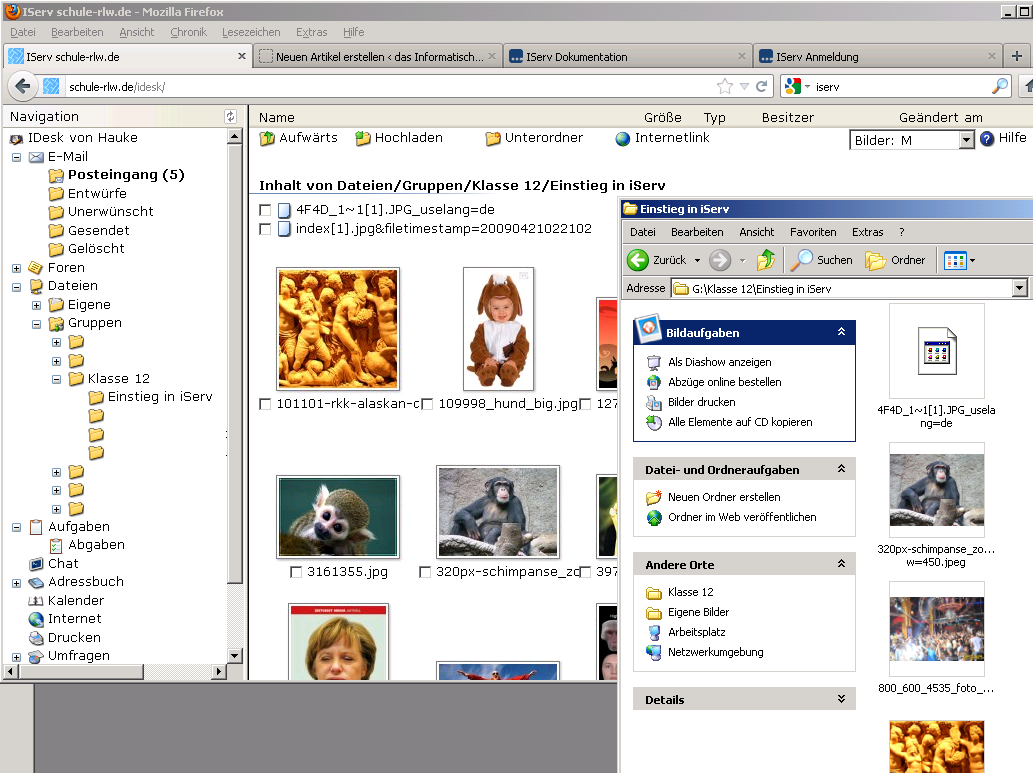This screenshot has height=773, width=1033.
Task: Switch to the IServ Dokumentation tab
Action: pos(576,57)
